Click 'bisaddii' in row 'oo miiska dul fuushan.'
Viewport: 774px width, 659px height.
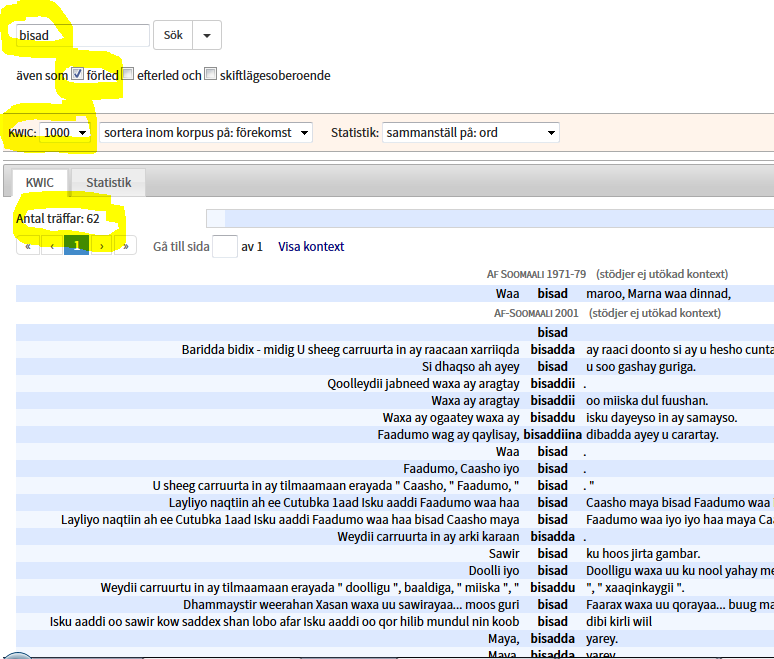552,401
